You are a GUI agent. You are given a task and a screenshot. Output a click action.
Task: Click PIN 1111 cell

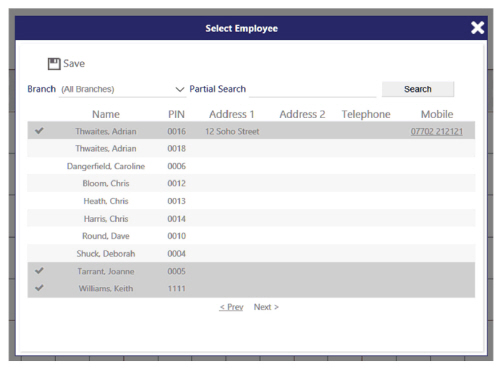(177, 289)
